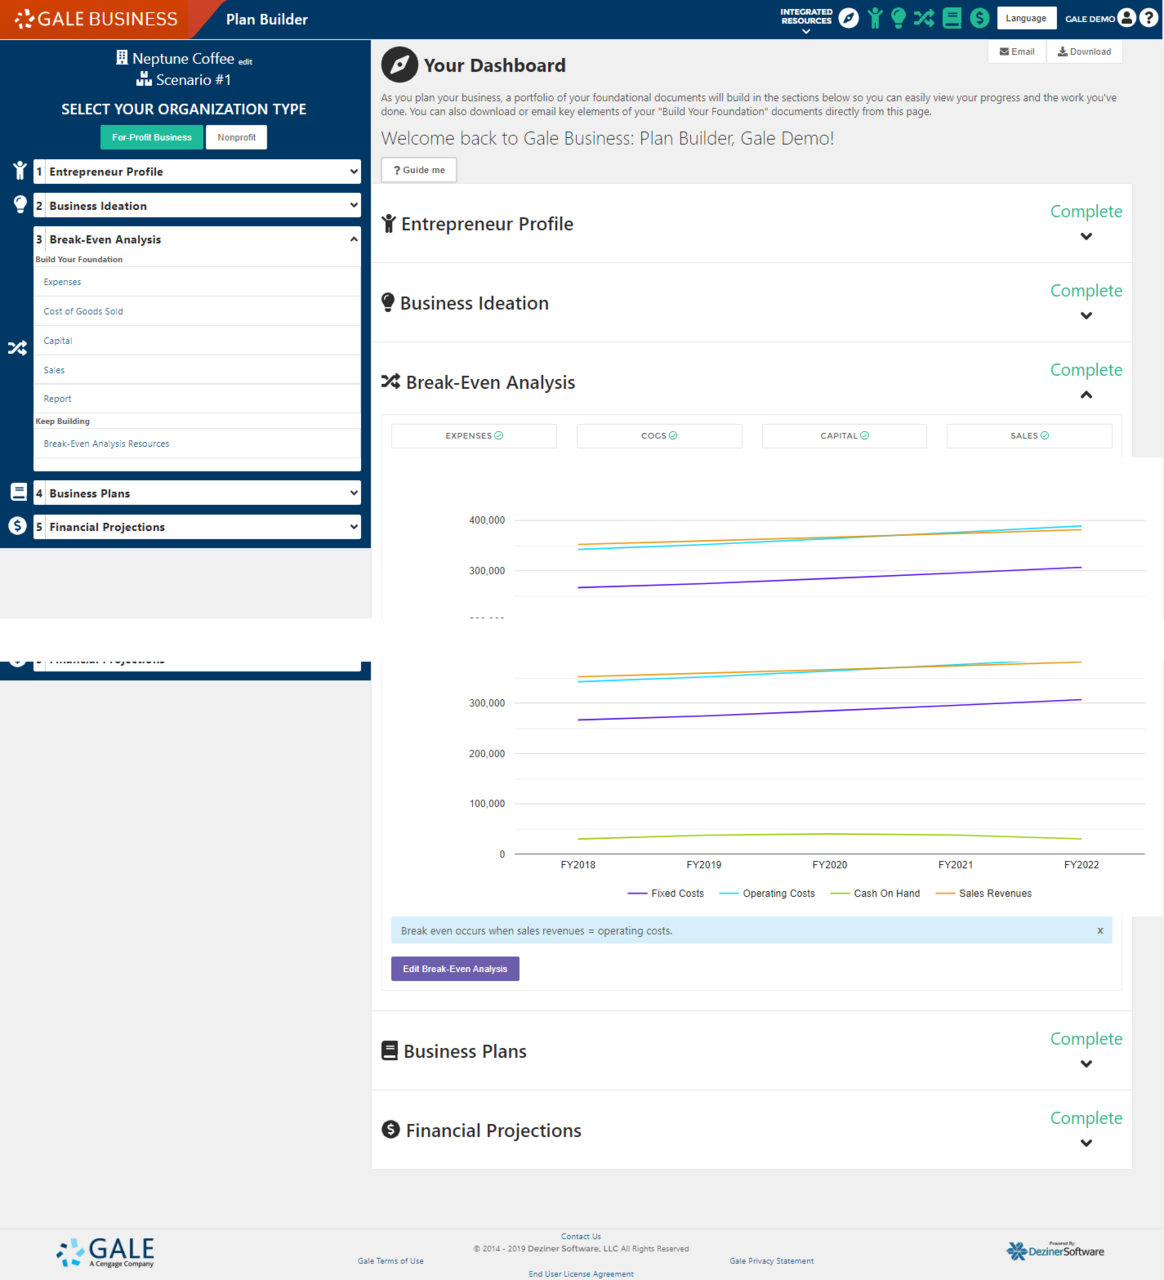
Task: Toggle Fixed Costs legend series
Action: [x=666, y=894]
